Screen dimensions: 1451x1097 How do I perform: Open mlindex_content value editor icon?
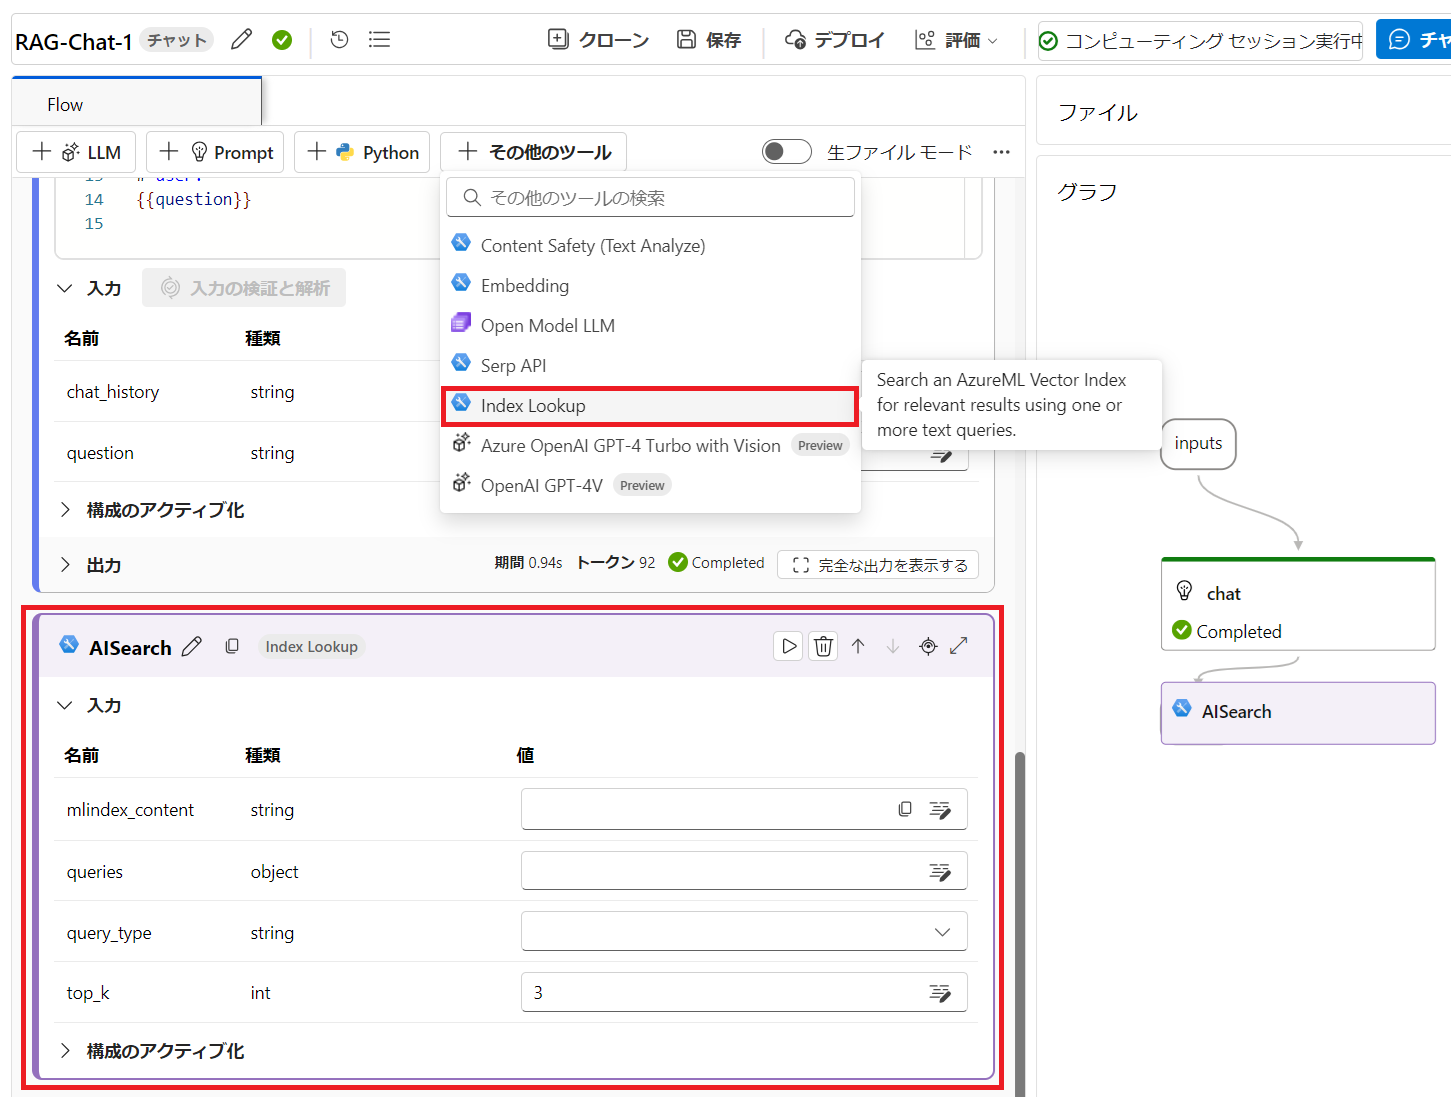pyautogui.click(x=940, y=809)
